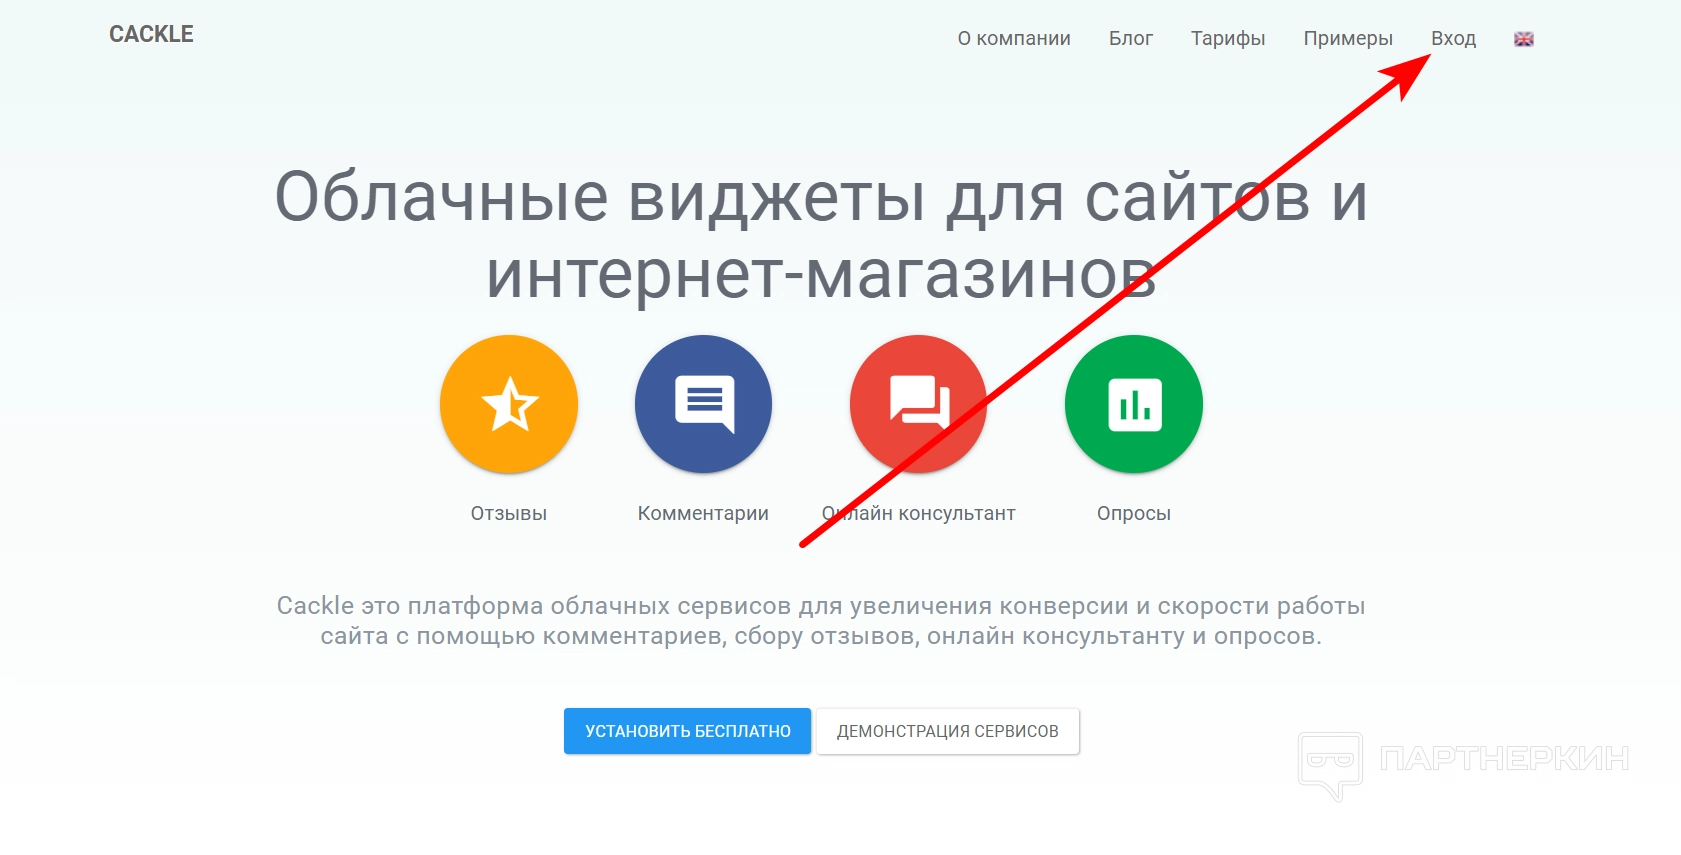1681x855 pixels.
Task: Click the ДЕМОНСТРАЦИЯ СЕРВИСОВ button
Action: click(948, 731)
